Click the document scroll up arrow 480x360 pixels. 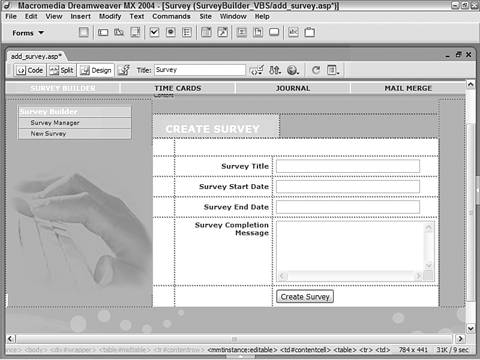pyautogui.click(x=470, y=84)
